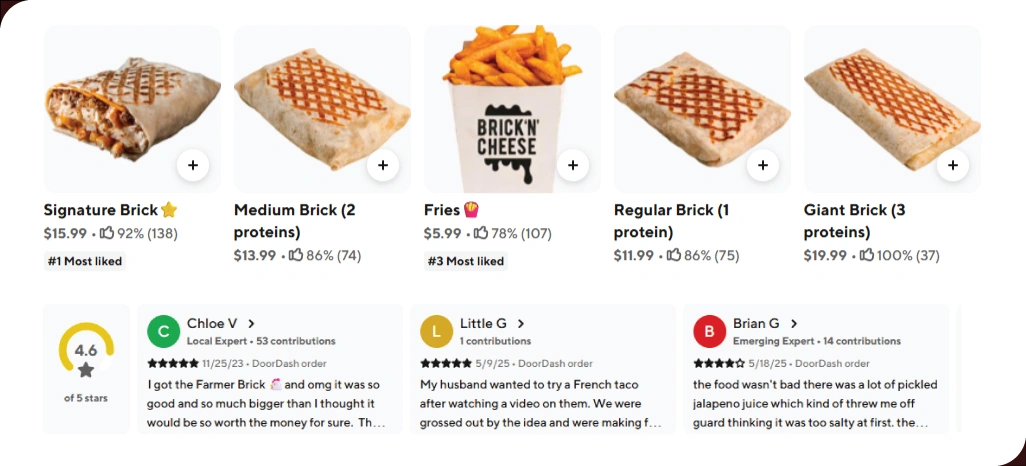
Task: Add Signature Brick to cart
Action: [193, 165]
